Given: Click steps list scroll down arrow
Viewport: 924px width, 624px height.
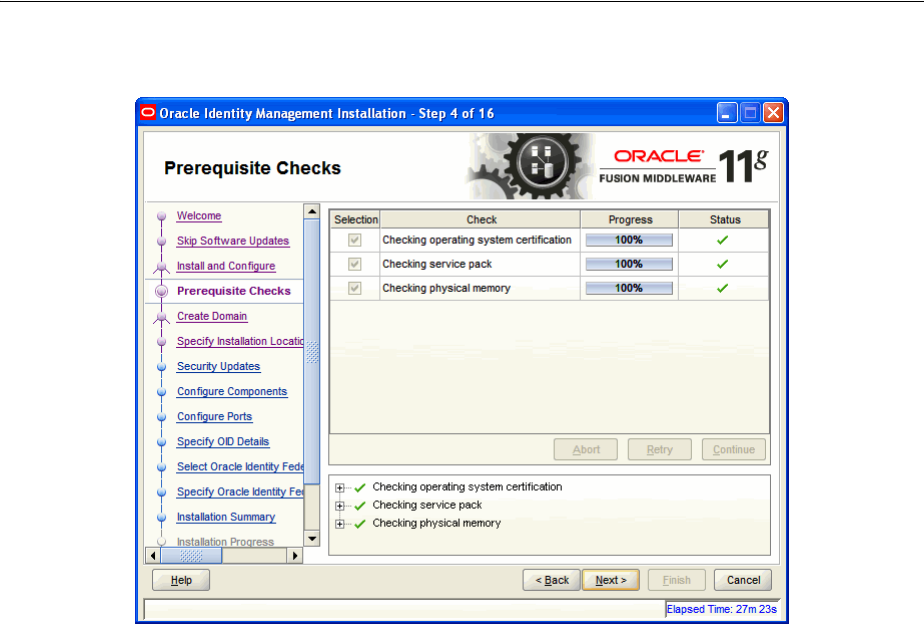Looking at the screenshot, I should tap(312, 539).
